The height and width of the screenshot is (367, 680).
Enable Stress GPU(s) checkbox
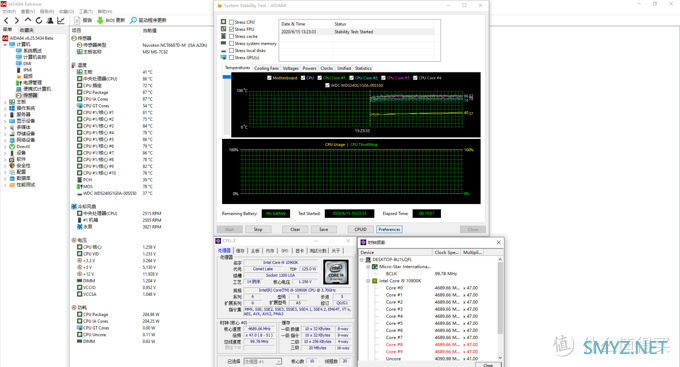pyautogui.click(x=232, y=57)
